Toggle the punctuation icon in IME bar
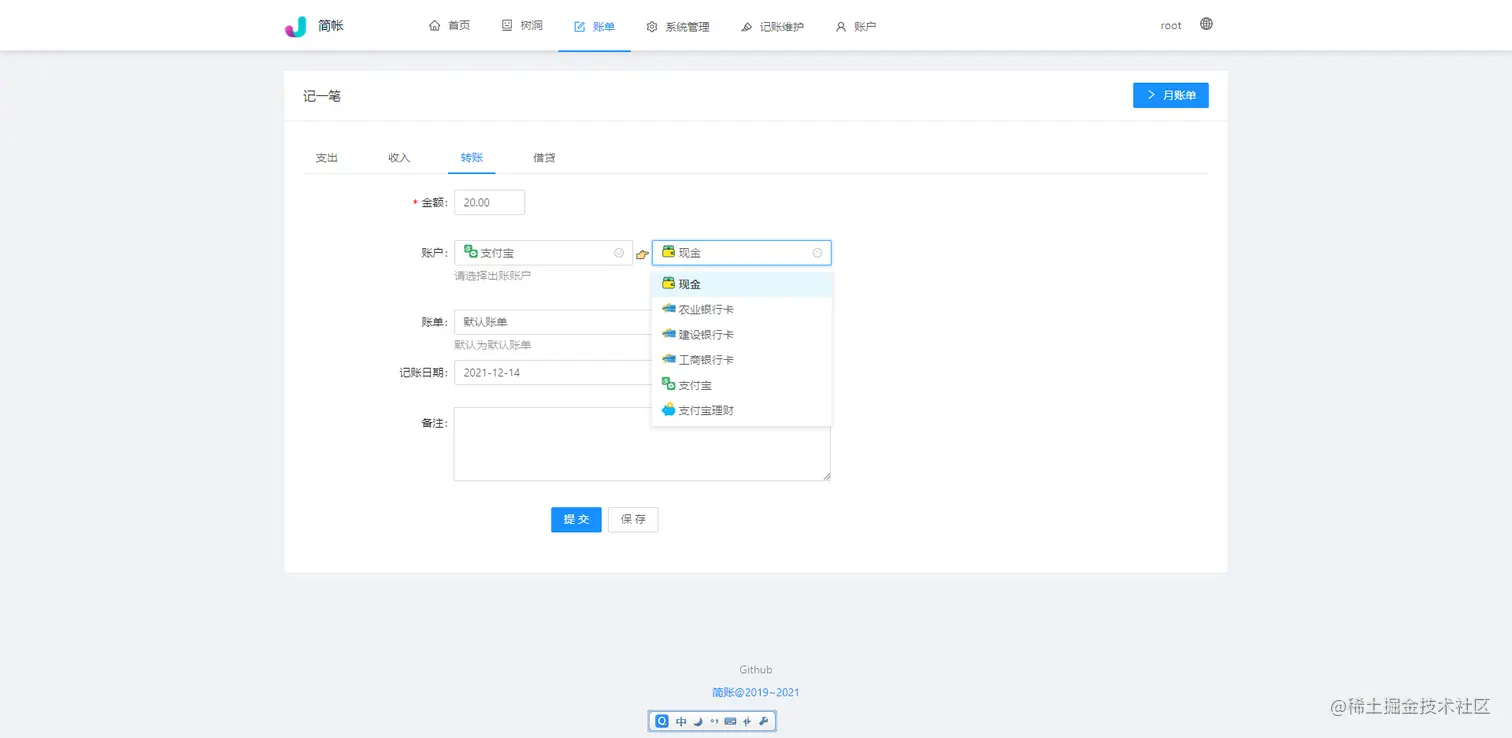Viewport: 1512px width, 738px height. 714,721
